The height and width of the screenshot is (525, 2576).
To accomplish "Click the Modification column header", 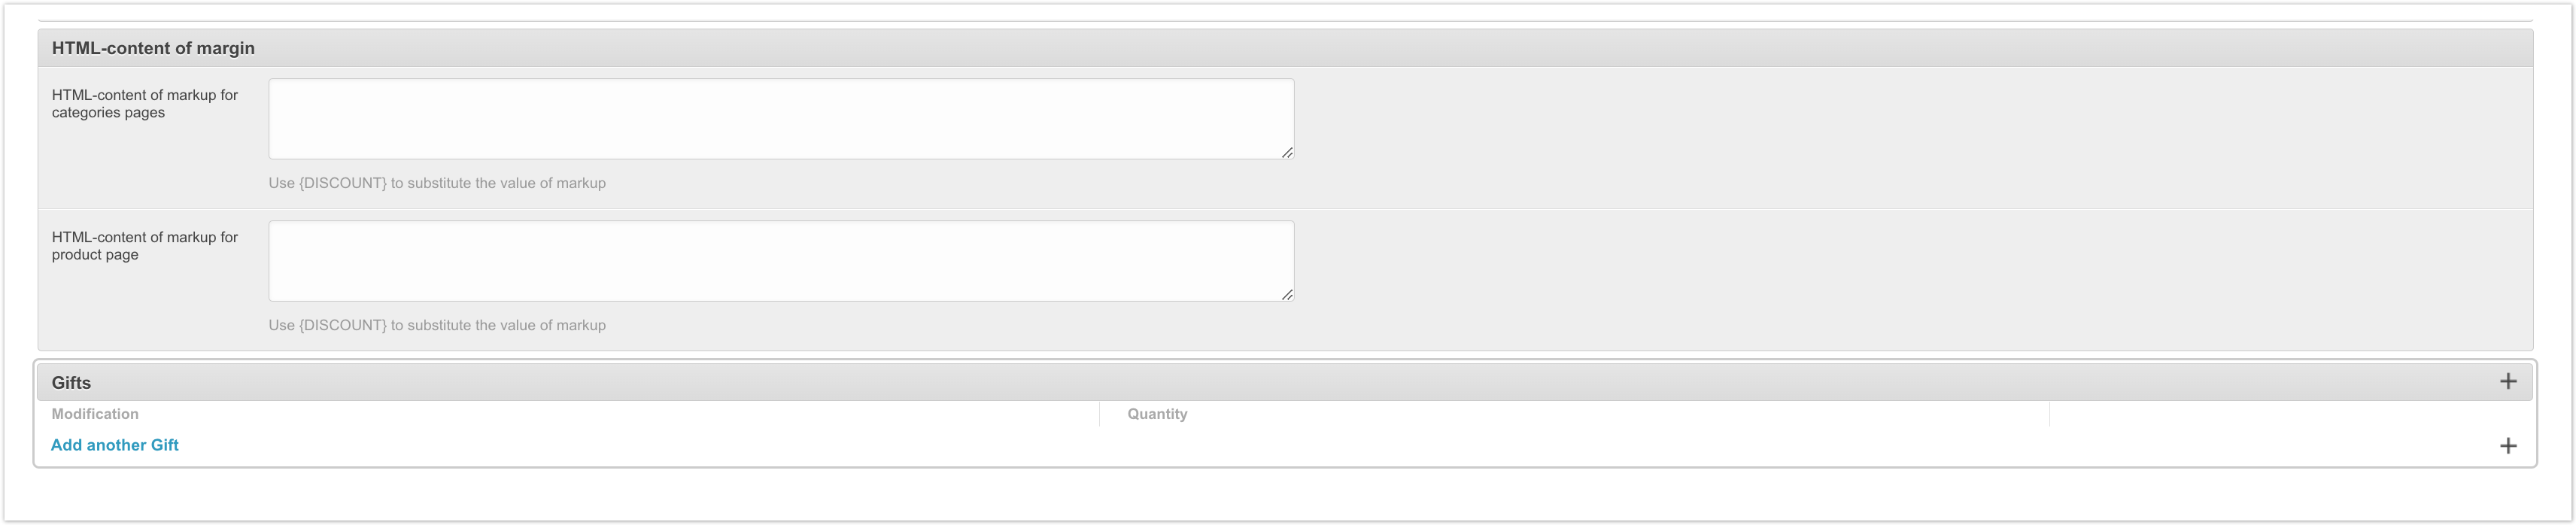I will tap(95, 414).
